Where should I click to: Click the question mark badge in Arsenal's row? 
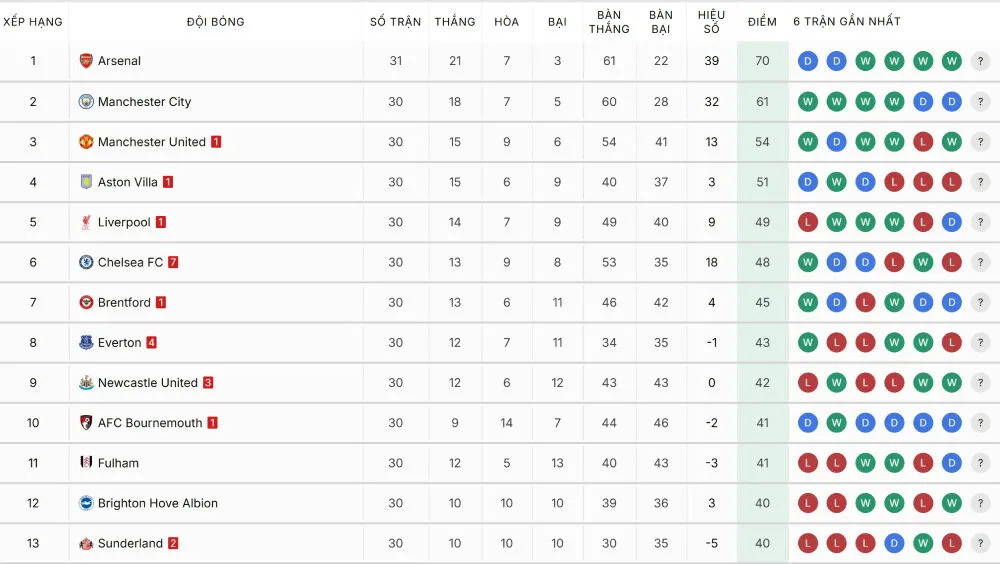pyautogui.click(x=980, y=61)
